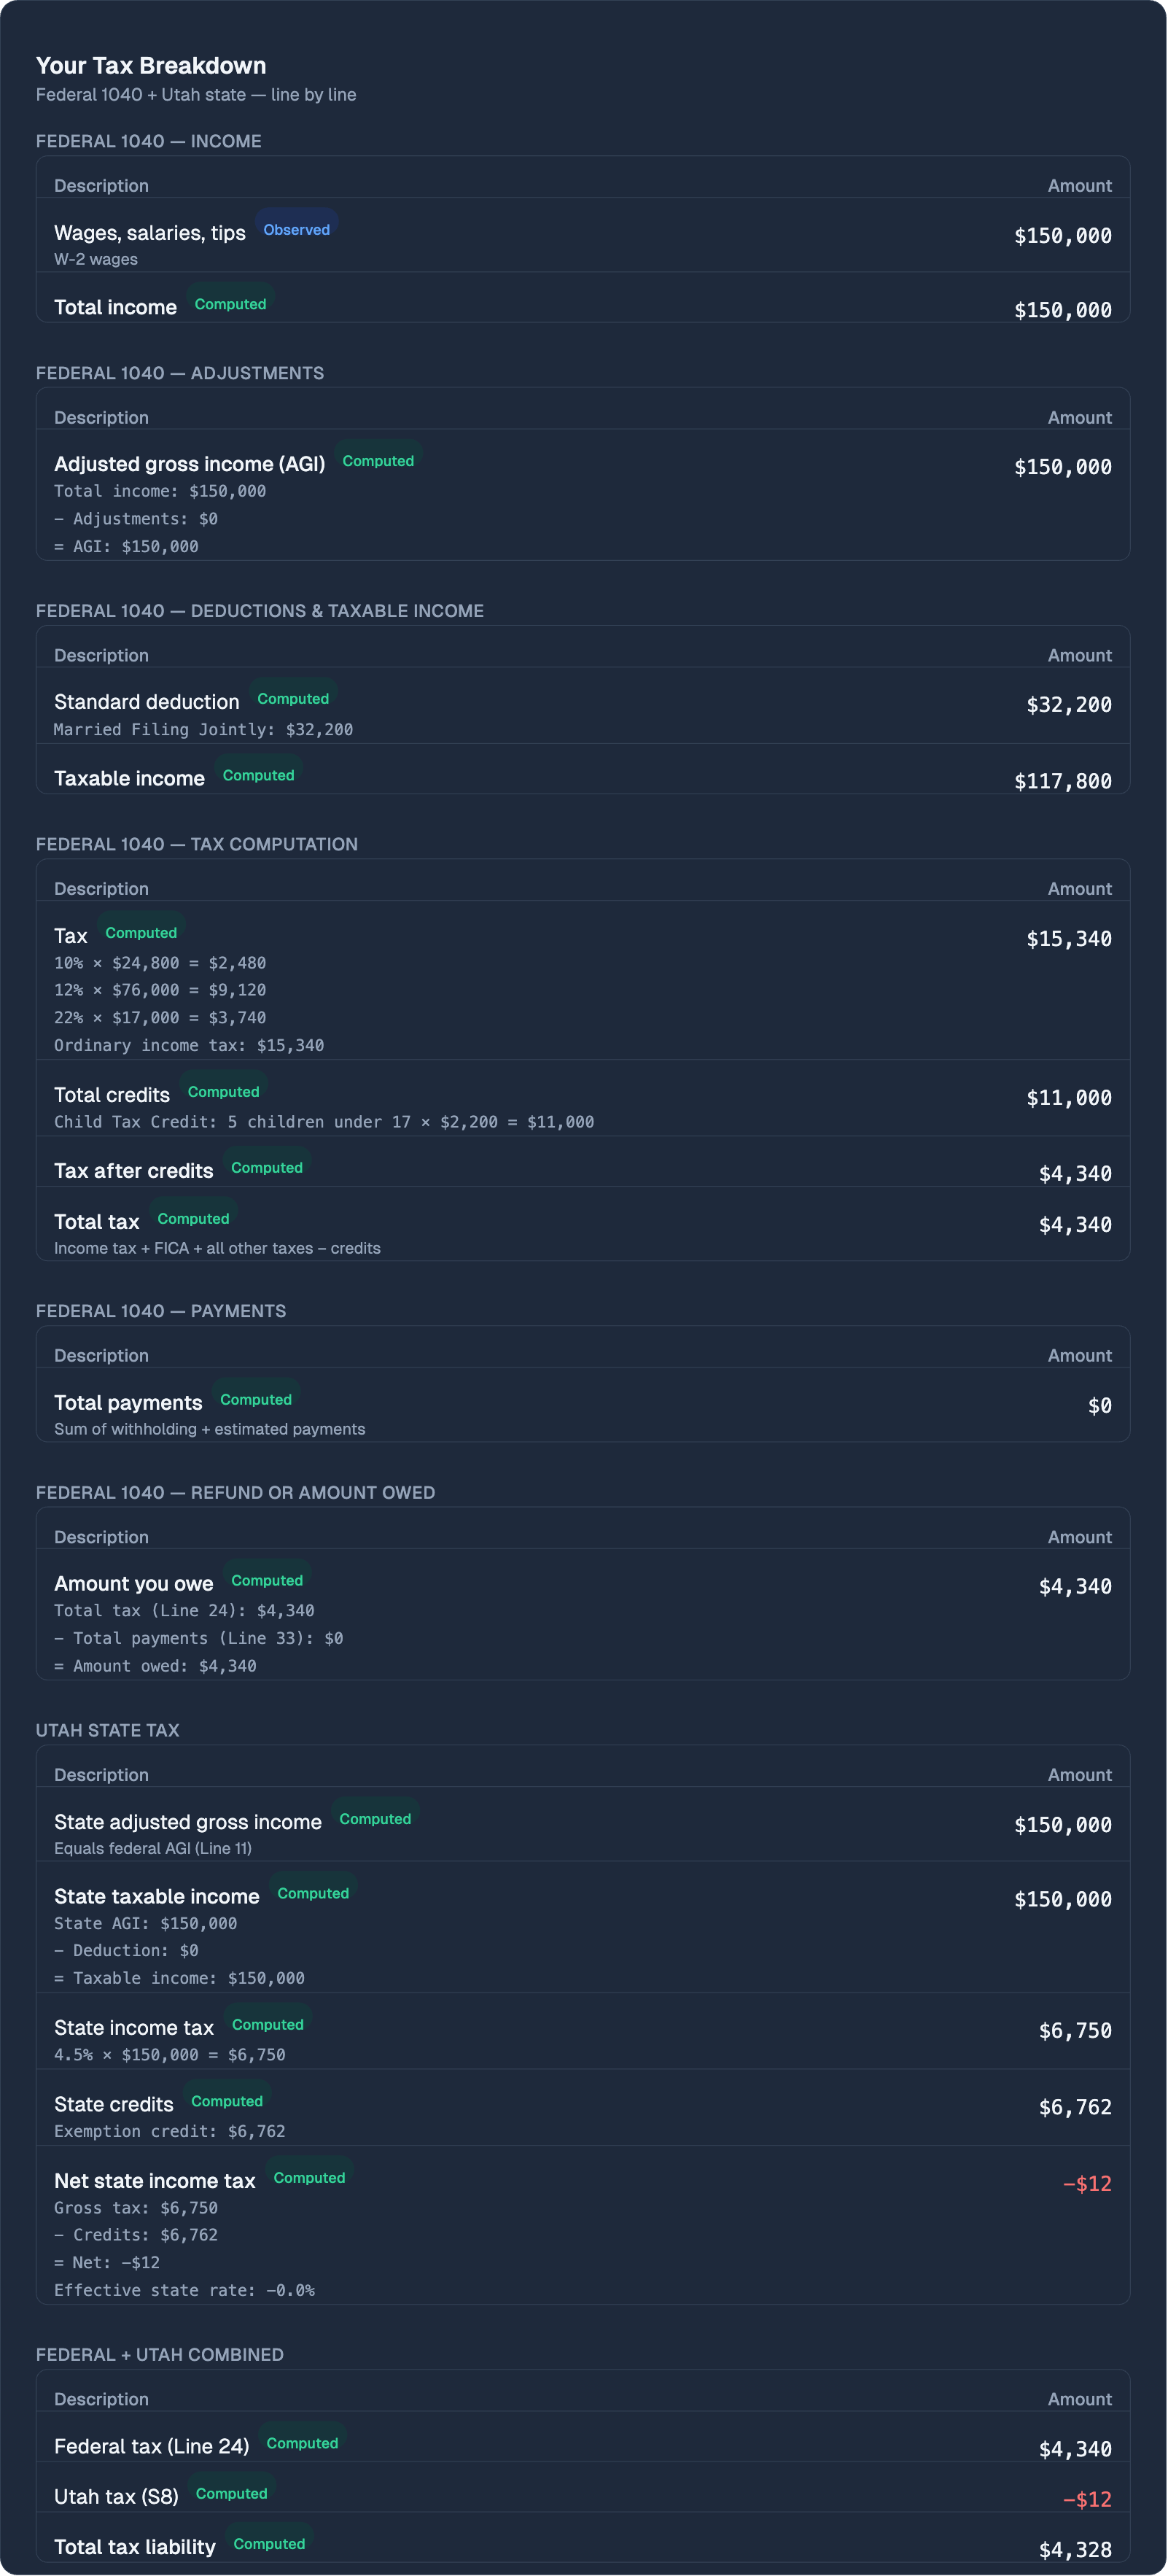Click the Computed badge beside State adjusted gross income
Image resolution: width=1168 pixels, height=2576 pixels.
[375, 1819]
